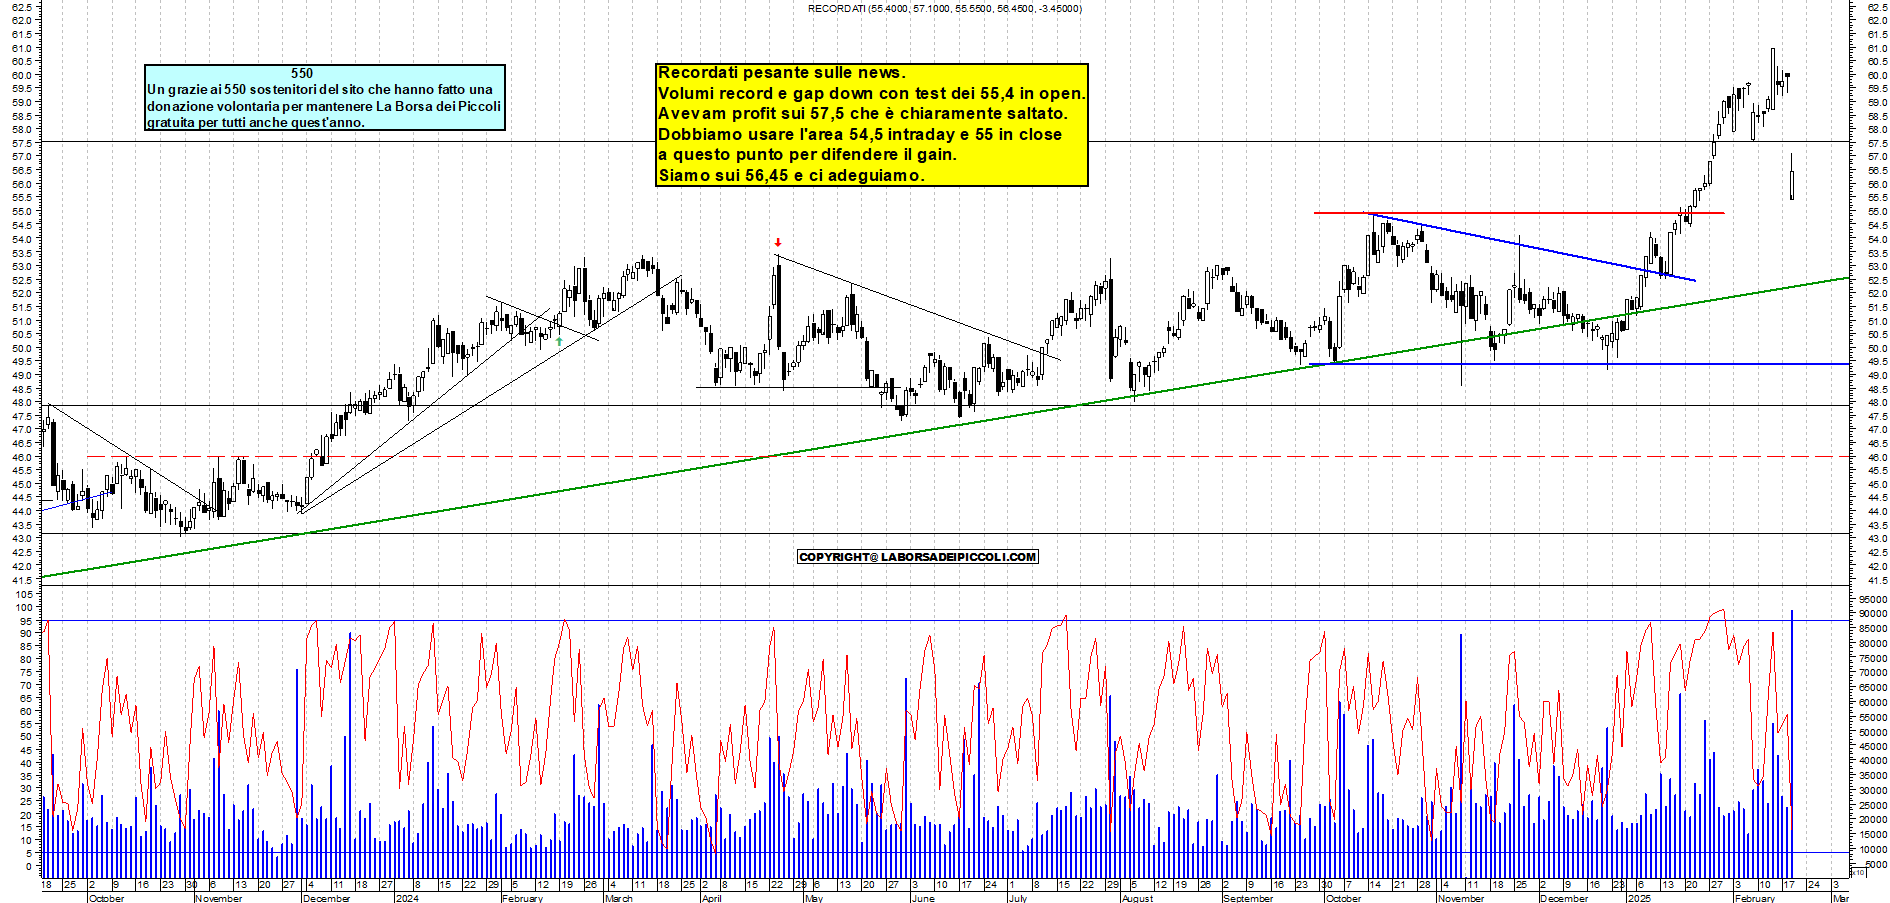1890x903 pixels.
Task: Click the green up-arrow marker in February 2024
Action: pos(559,341)
